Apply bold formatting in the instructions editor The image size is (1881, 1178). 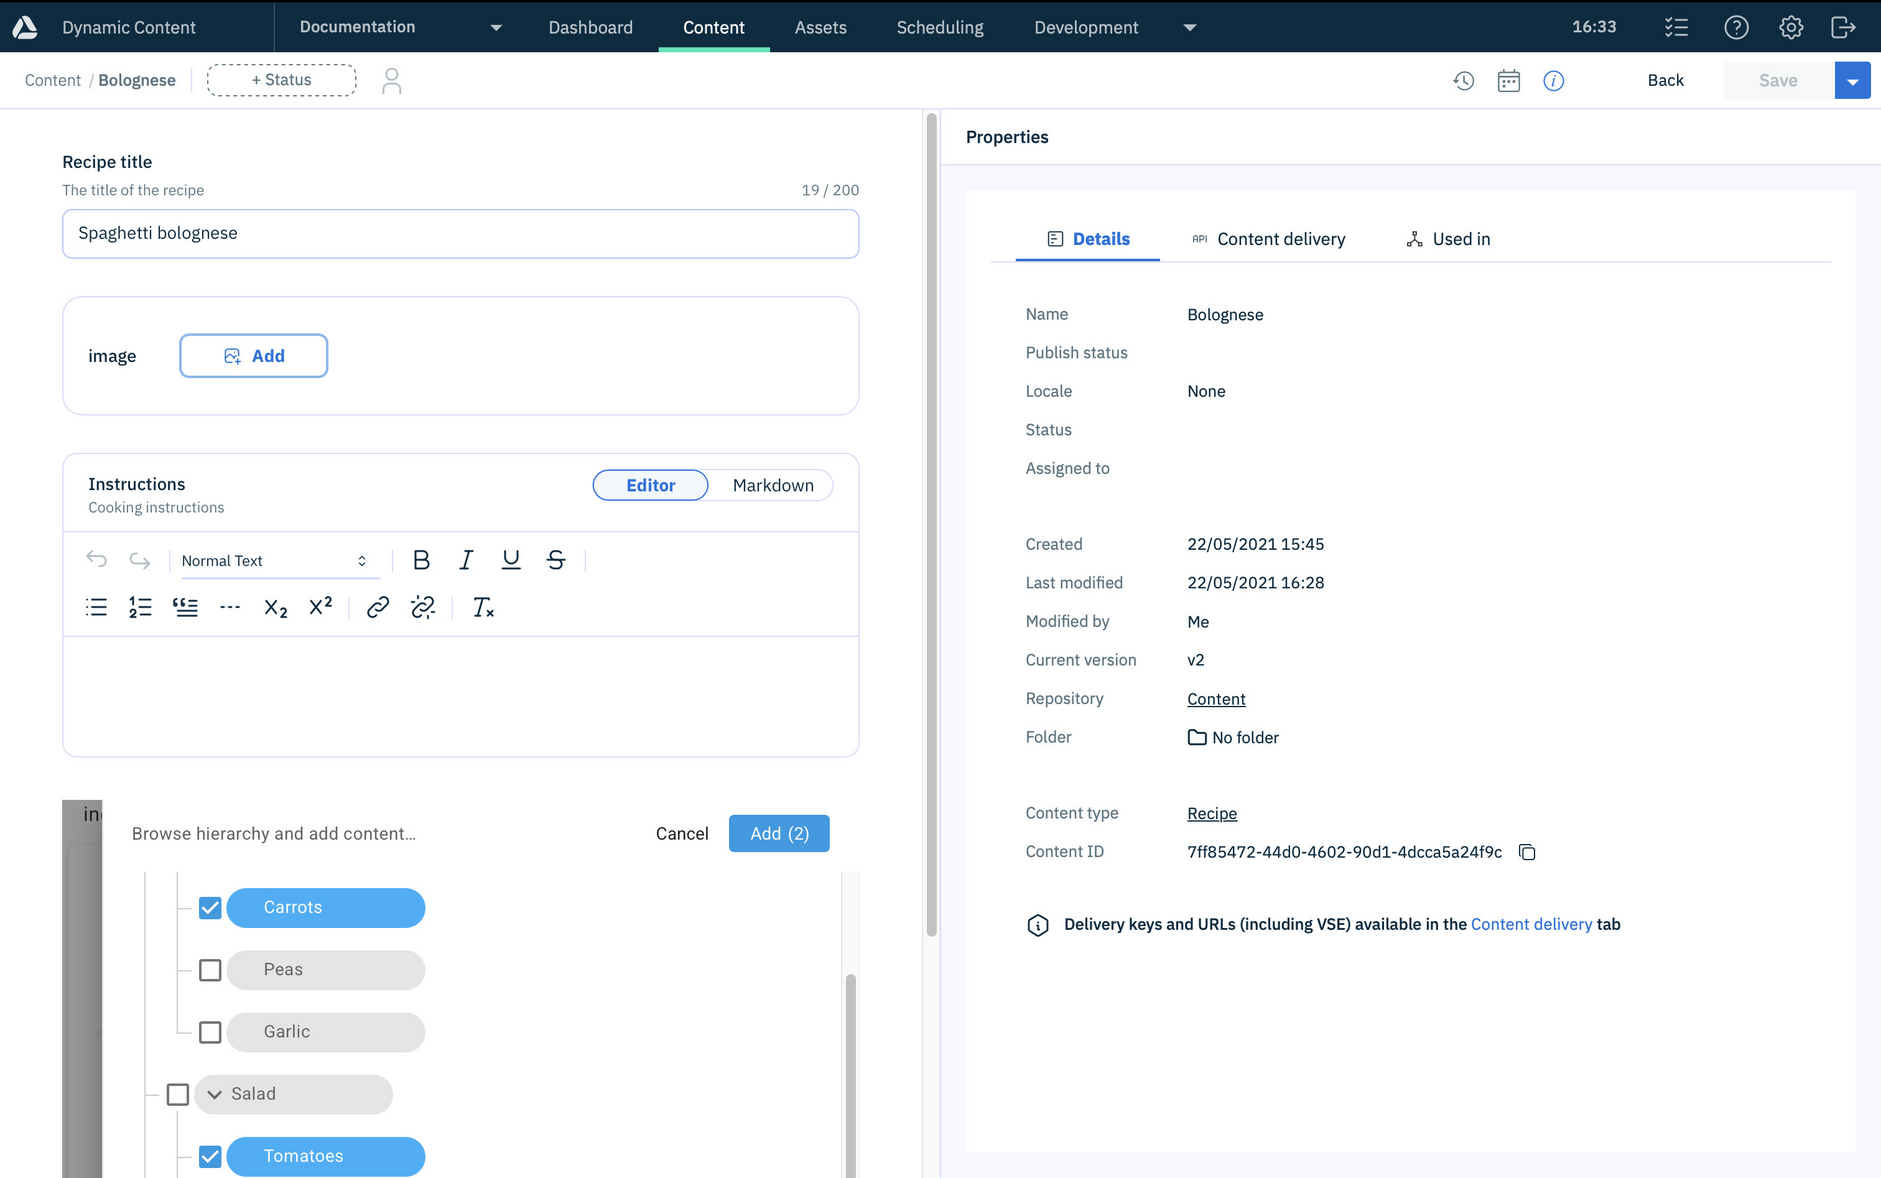421,560
